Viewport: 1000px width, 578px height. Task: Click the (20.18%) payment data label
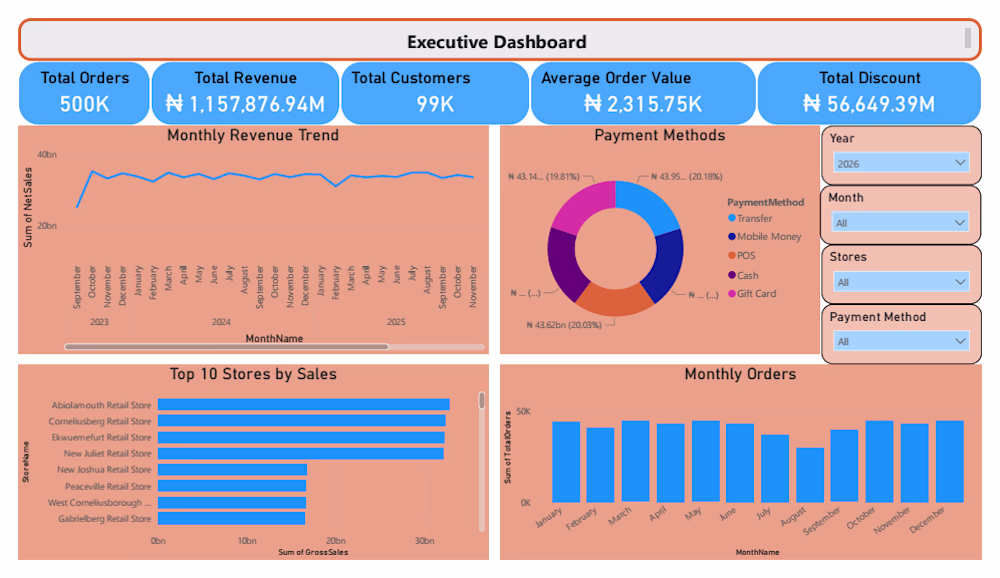click(x=686, y=176)
